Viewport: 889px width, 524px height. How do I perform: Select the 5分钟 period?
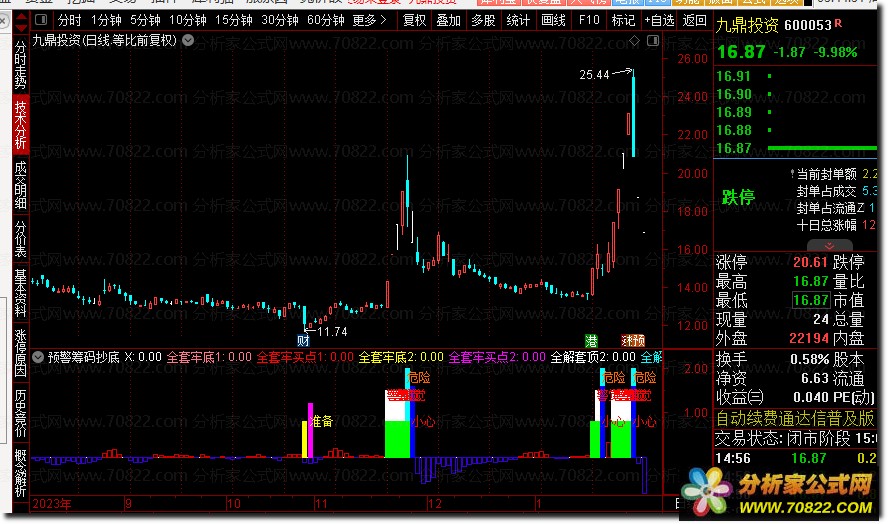pyautogui.click(x=145, y=20)
